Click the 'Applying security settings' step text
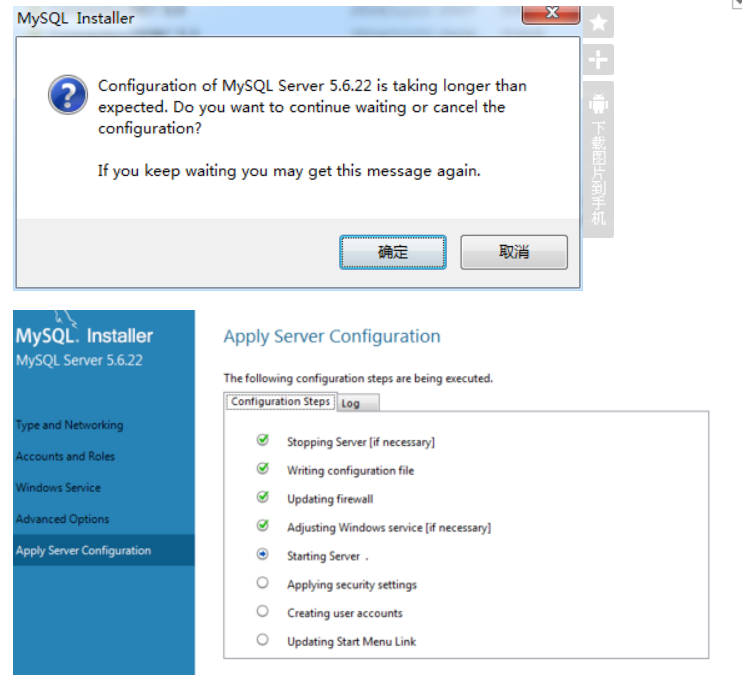The image size is (742, 675). 352,585
